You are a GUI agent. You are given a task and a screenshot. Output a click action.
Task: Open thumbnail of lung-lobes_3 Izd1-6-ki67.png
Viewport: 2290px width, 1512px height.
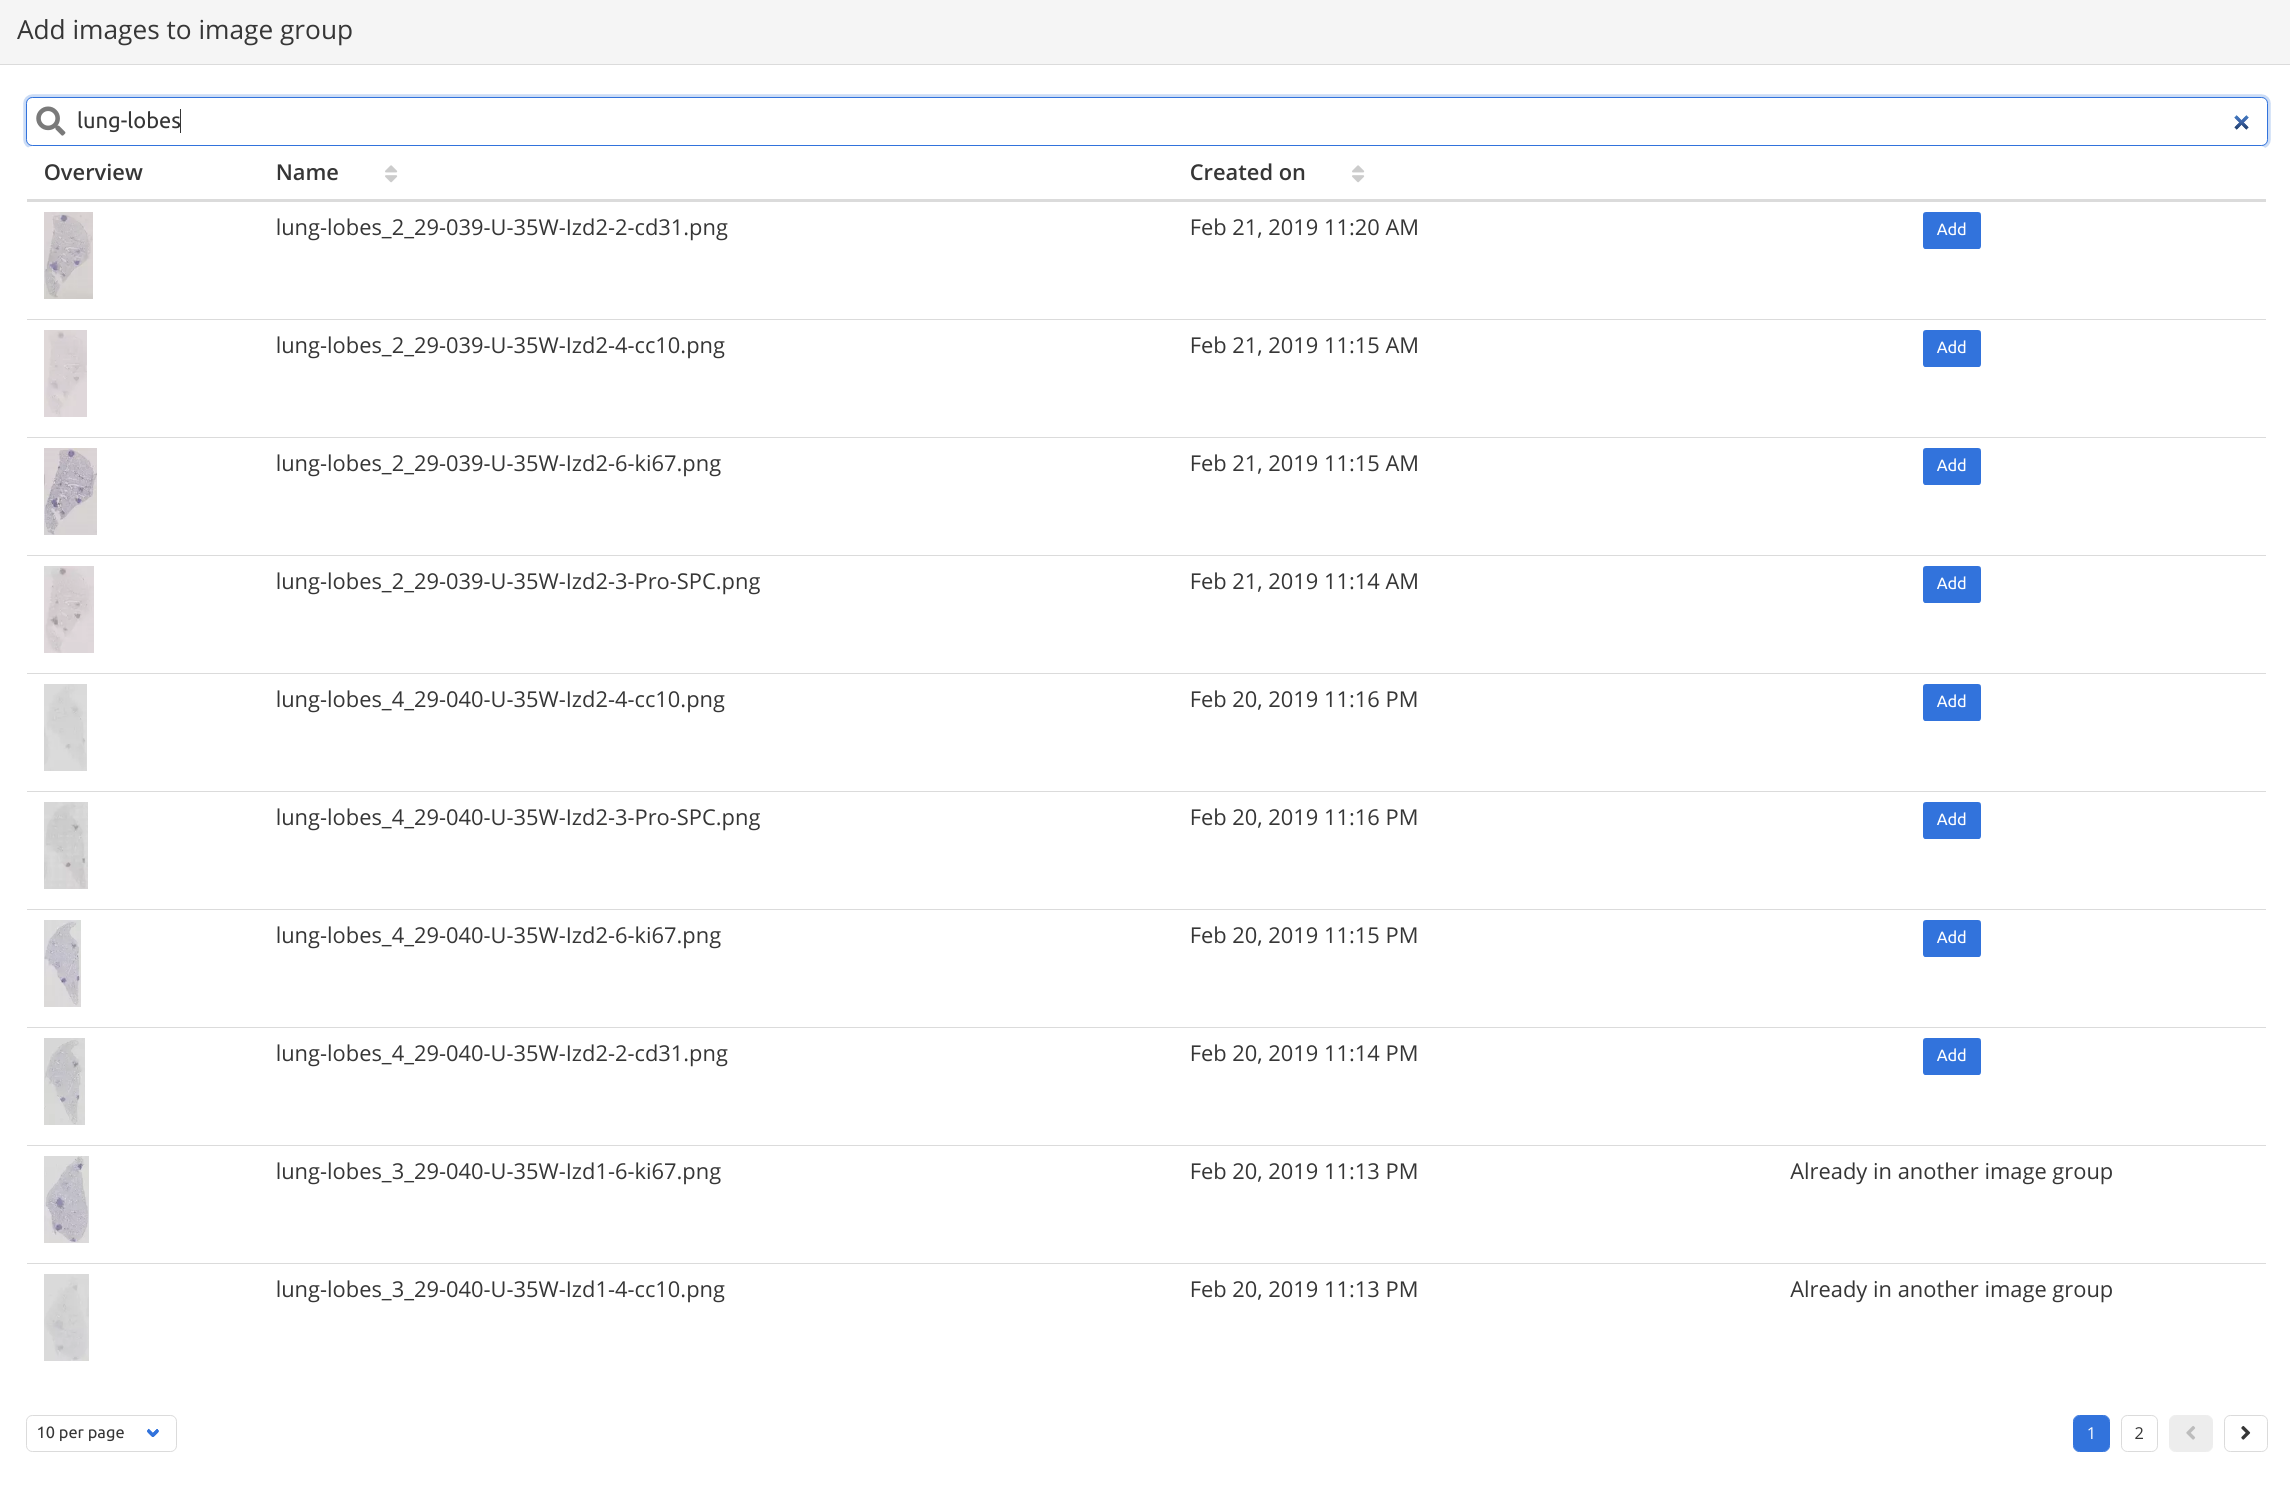click(x=66, y=1199)
